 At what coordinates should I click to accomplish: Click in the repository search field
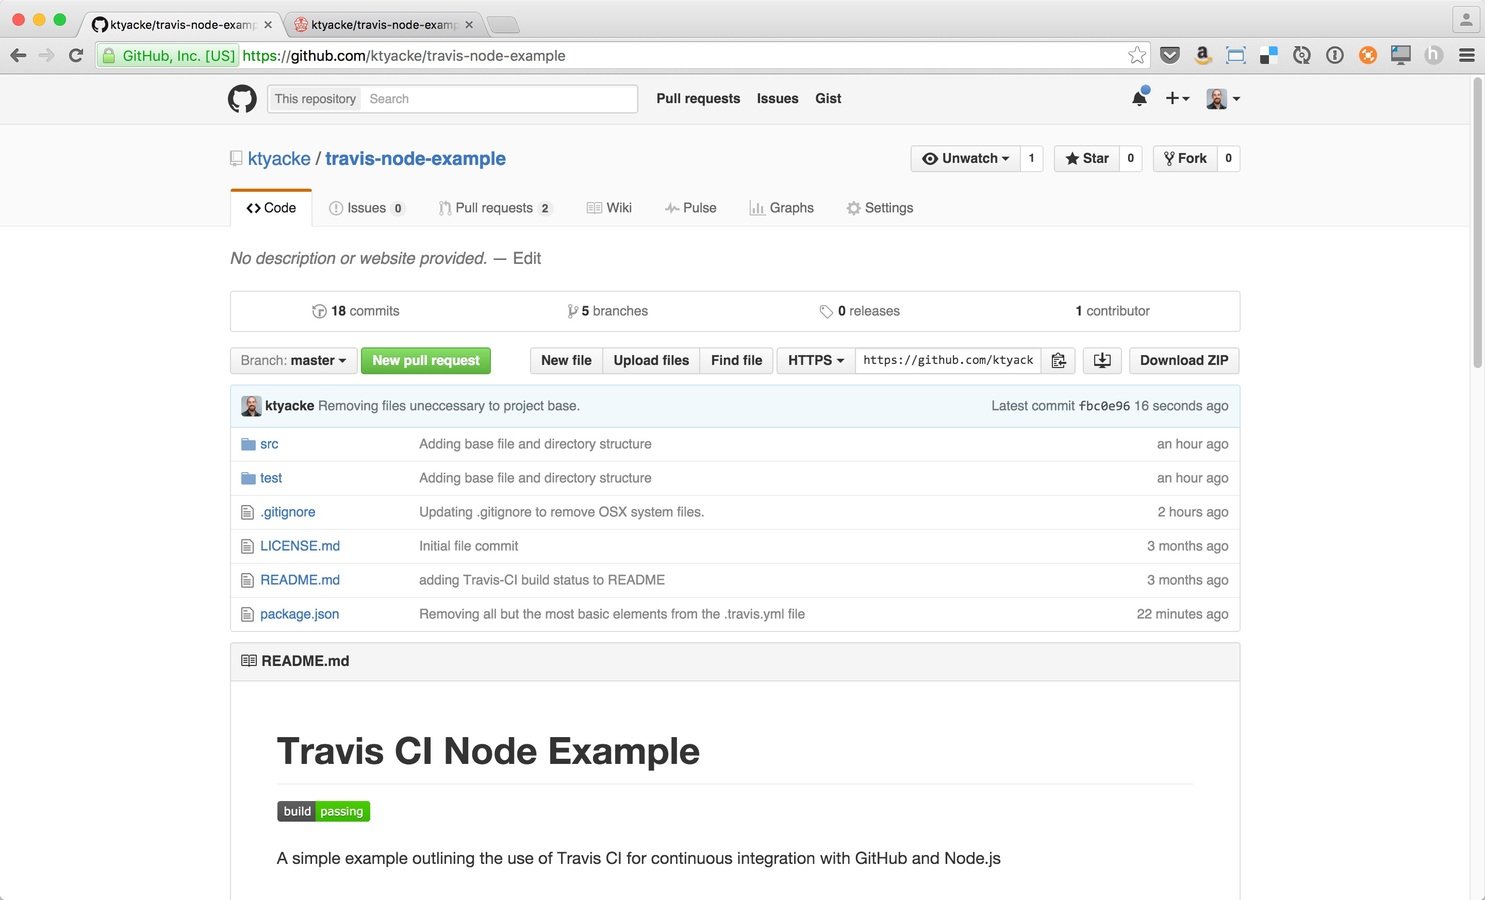pyautogui.click(x=500, y=98)
